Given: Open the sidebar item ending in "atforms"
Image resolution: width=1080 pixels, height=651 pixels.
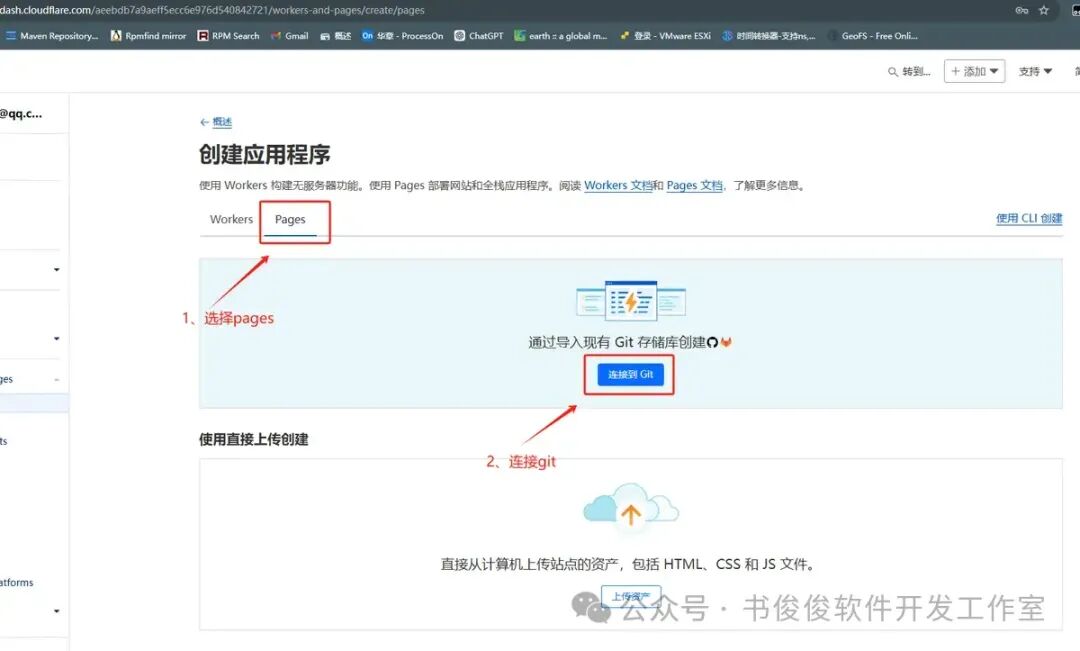Looking at the screenshot, I should point(17,582).
